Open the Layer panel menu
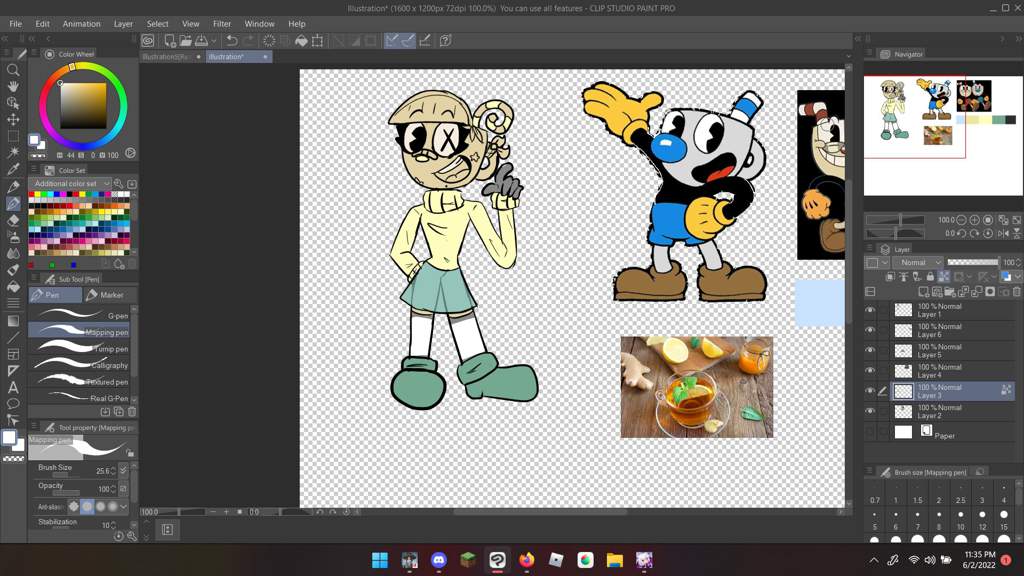The width and height of the screenshot is (1024, 576). pyautogui.click(x=869, y=249)
